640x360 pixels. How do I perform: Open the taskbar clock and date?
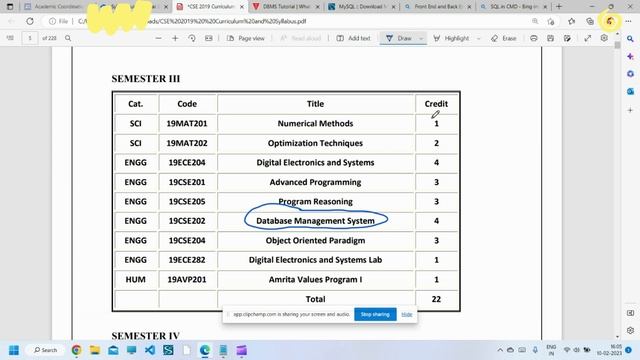click(x=609, y=350)
